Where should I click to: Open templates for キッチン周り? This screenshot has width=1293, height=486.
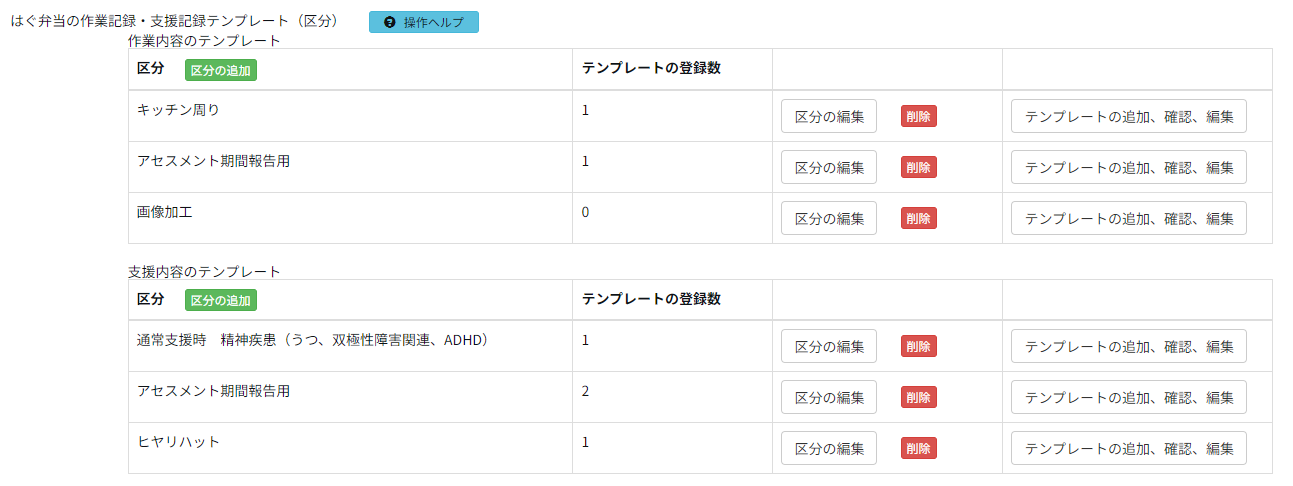click(x=1128, y=116)
